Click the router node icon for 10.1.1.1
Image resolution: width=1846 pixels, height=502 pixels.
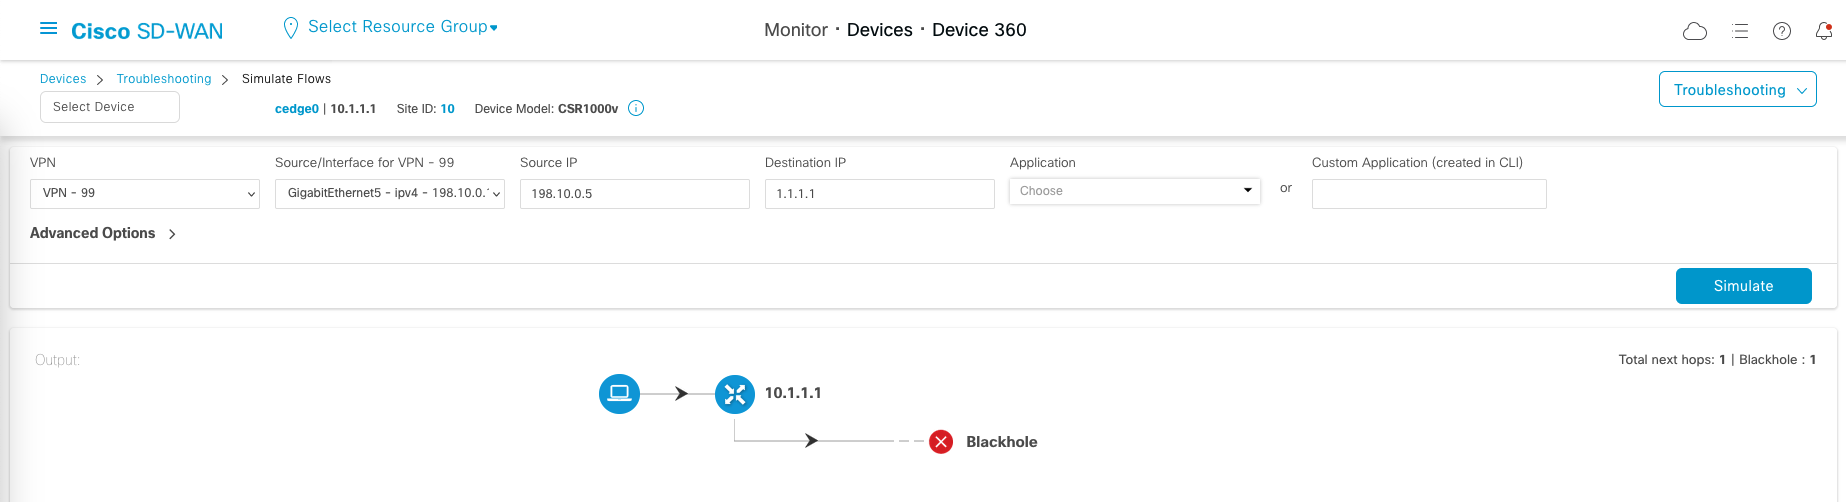[x=735, y=394]
